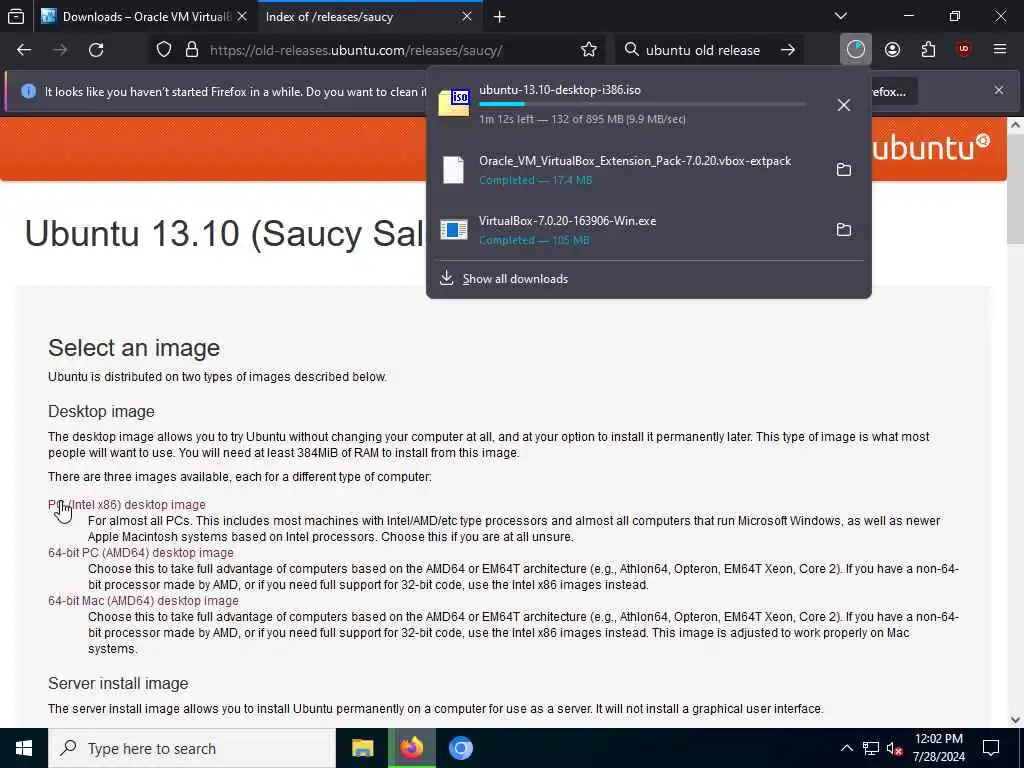Toggle the Downloads panel toolbar button
The width and height of the screenshot is (1024, 768).
[856, 50]
